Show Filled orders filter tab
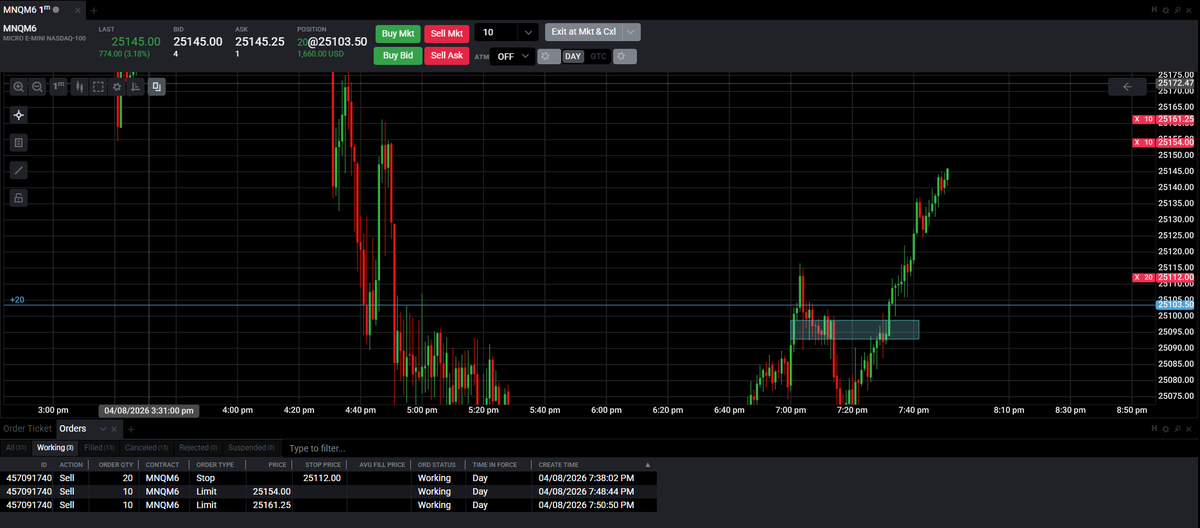 pyautogui.click(x=99, y=447)
